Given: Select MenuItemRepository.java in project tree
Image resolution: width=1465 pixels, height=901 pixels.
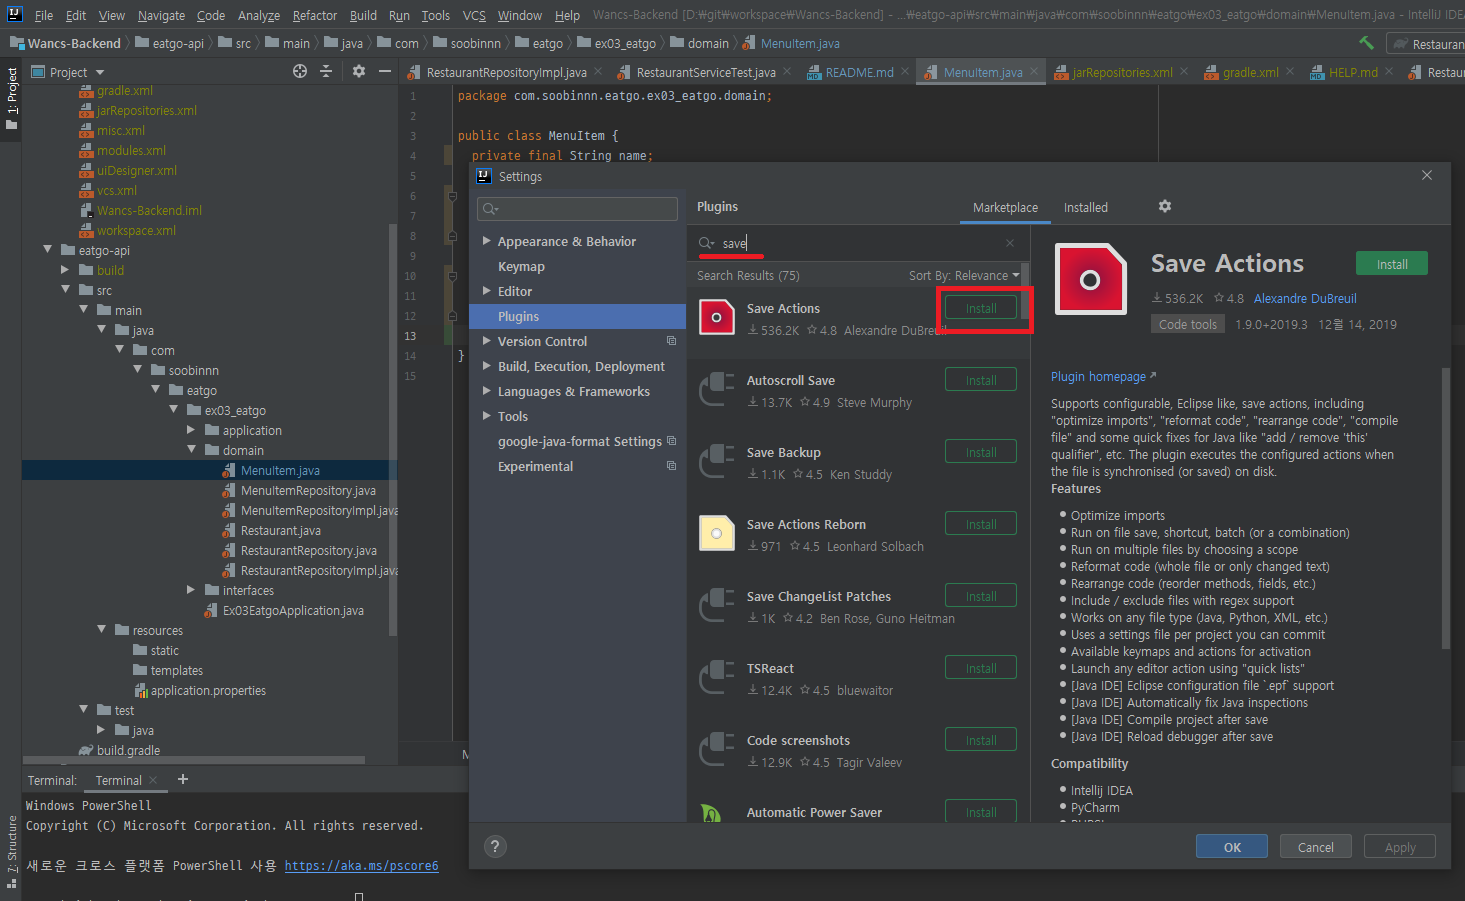Looking at the screenshot, I should pyautogui.click(x=308, y=490).
